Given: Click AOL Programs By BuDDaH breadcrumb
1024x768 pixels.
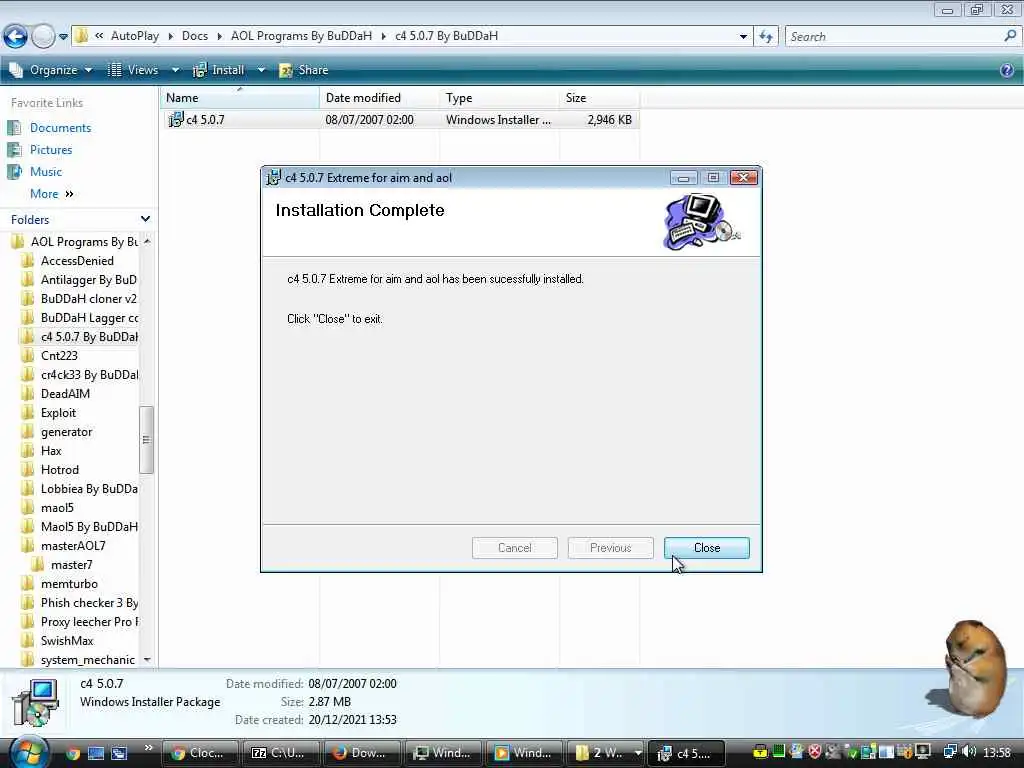Looking at the screenshot, I should [x=301, y=36].
